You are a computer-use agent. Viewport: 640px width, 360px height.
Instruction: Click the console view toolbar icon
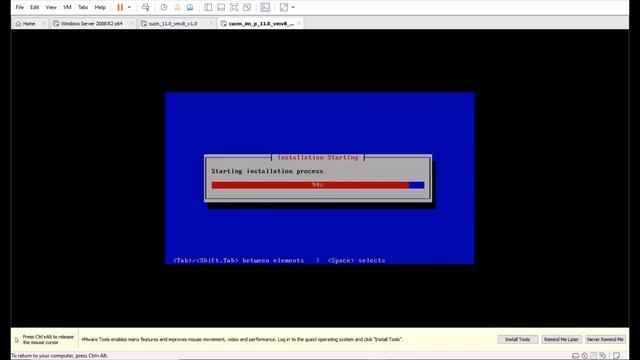click(x=265, y=7)
